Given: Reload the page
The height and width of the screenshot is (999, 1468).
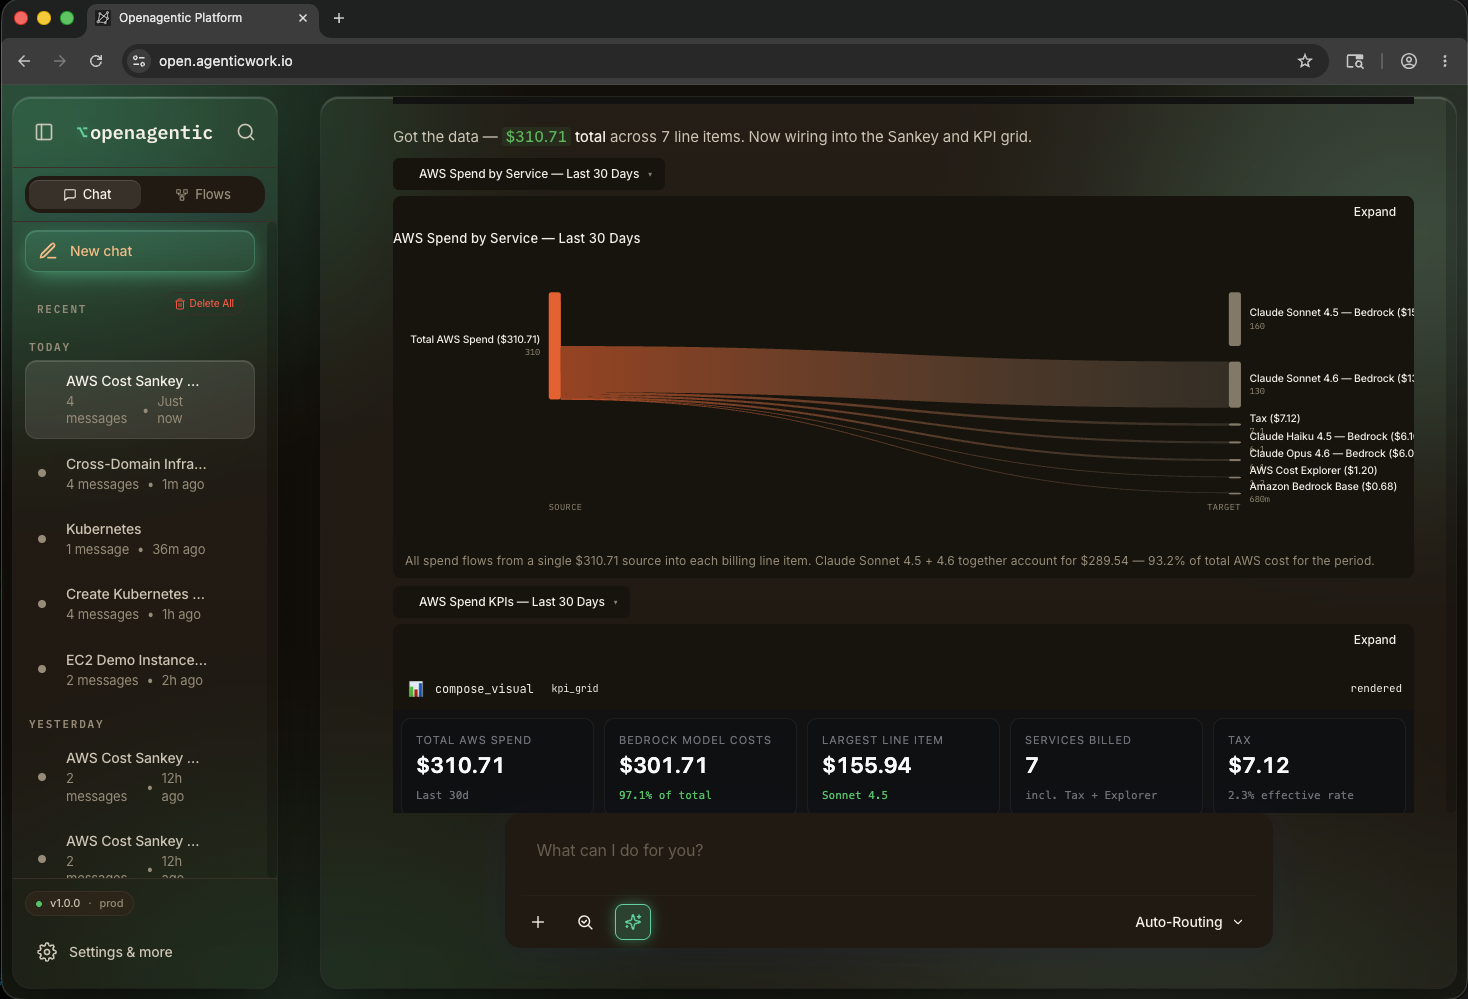Looking at the screenshot, I should coord(96,61).
